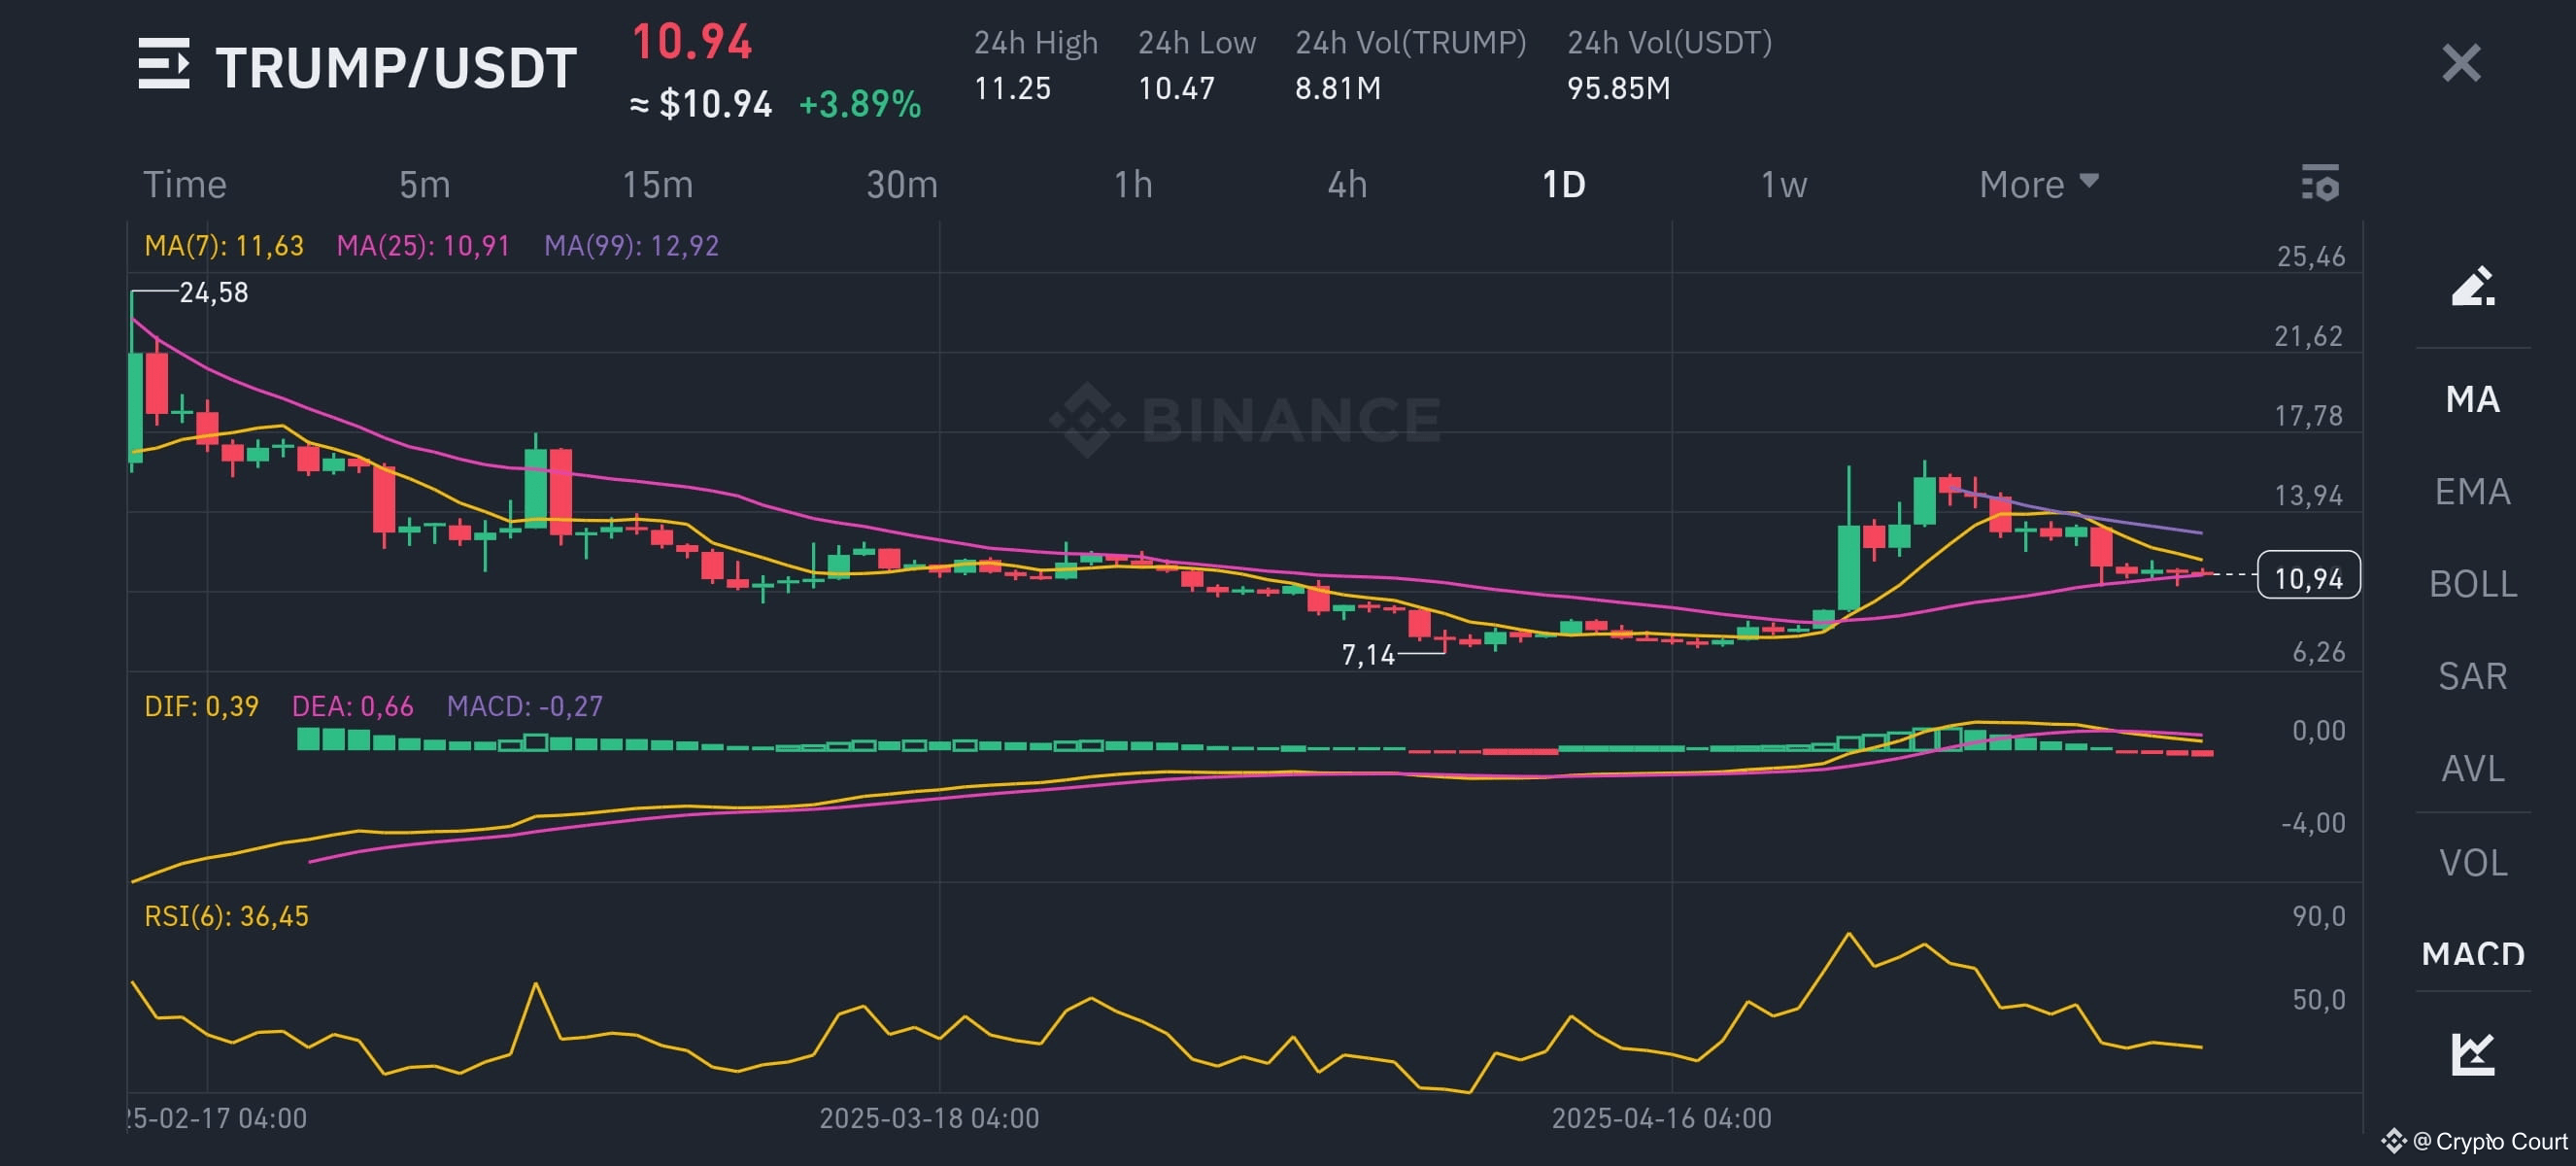2576x1166 pixels.
Task: Click the 24h Vol(TRUMP) value 8.81M
Action: [1338, 88]
